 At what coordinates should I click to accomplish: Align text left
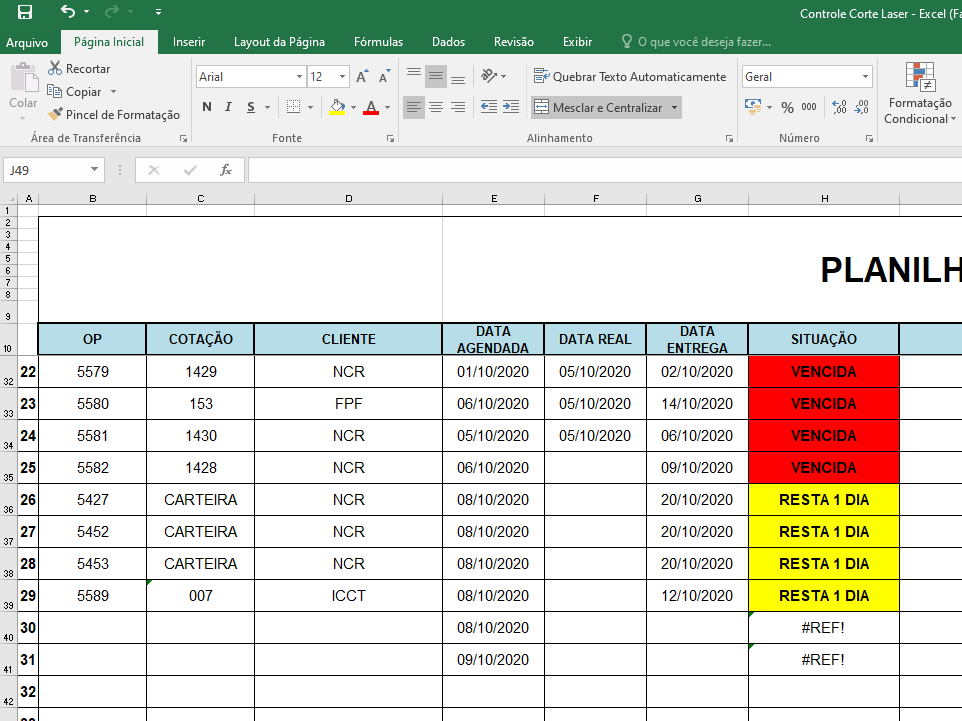(x=414, y=107)
